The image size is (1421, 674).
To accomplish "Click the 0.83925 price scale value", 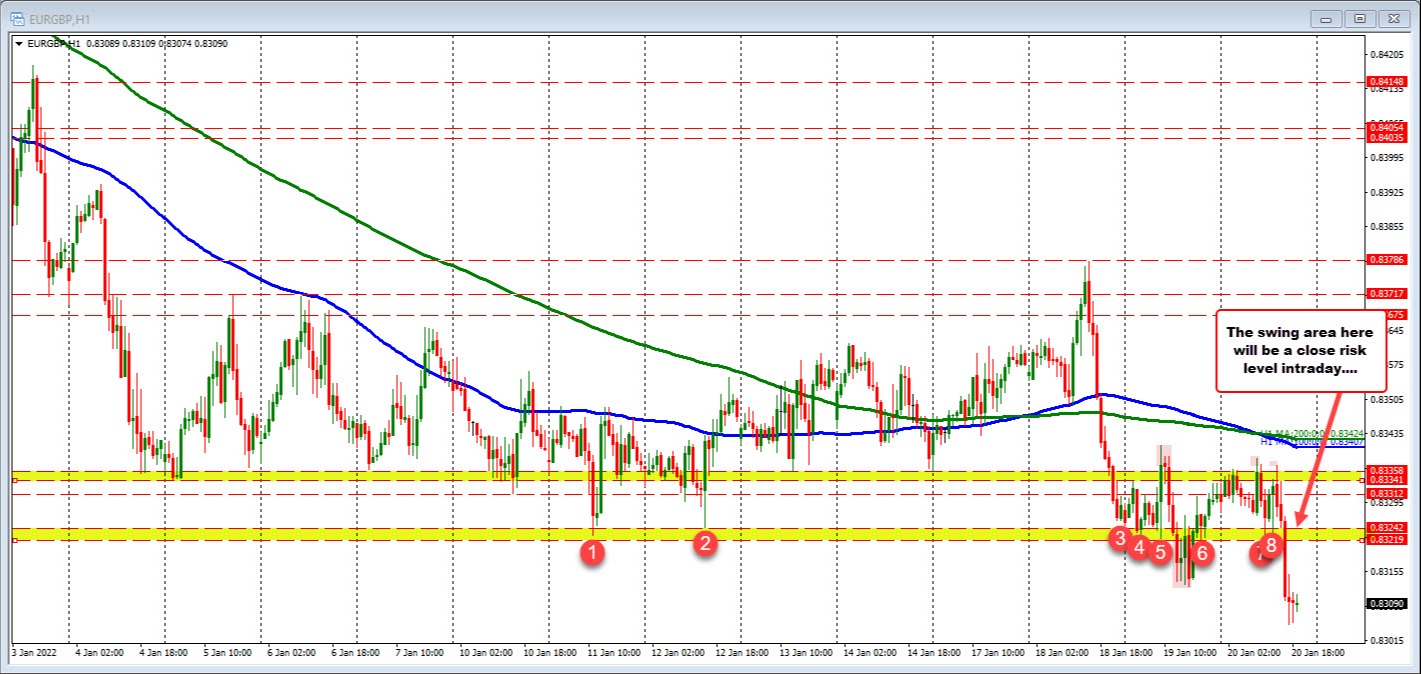I will [1388, 192].
